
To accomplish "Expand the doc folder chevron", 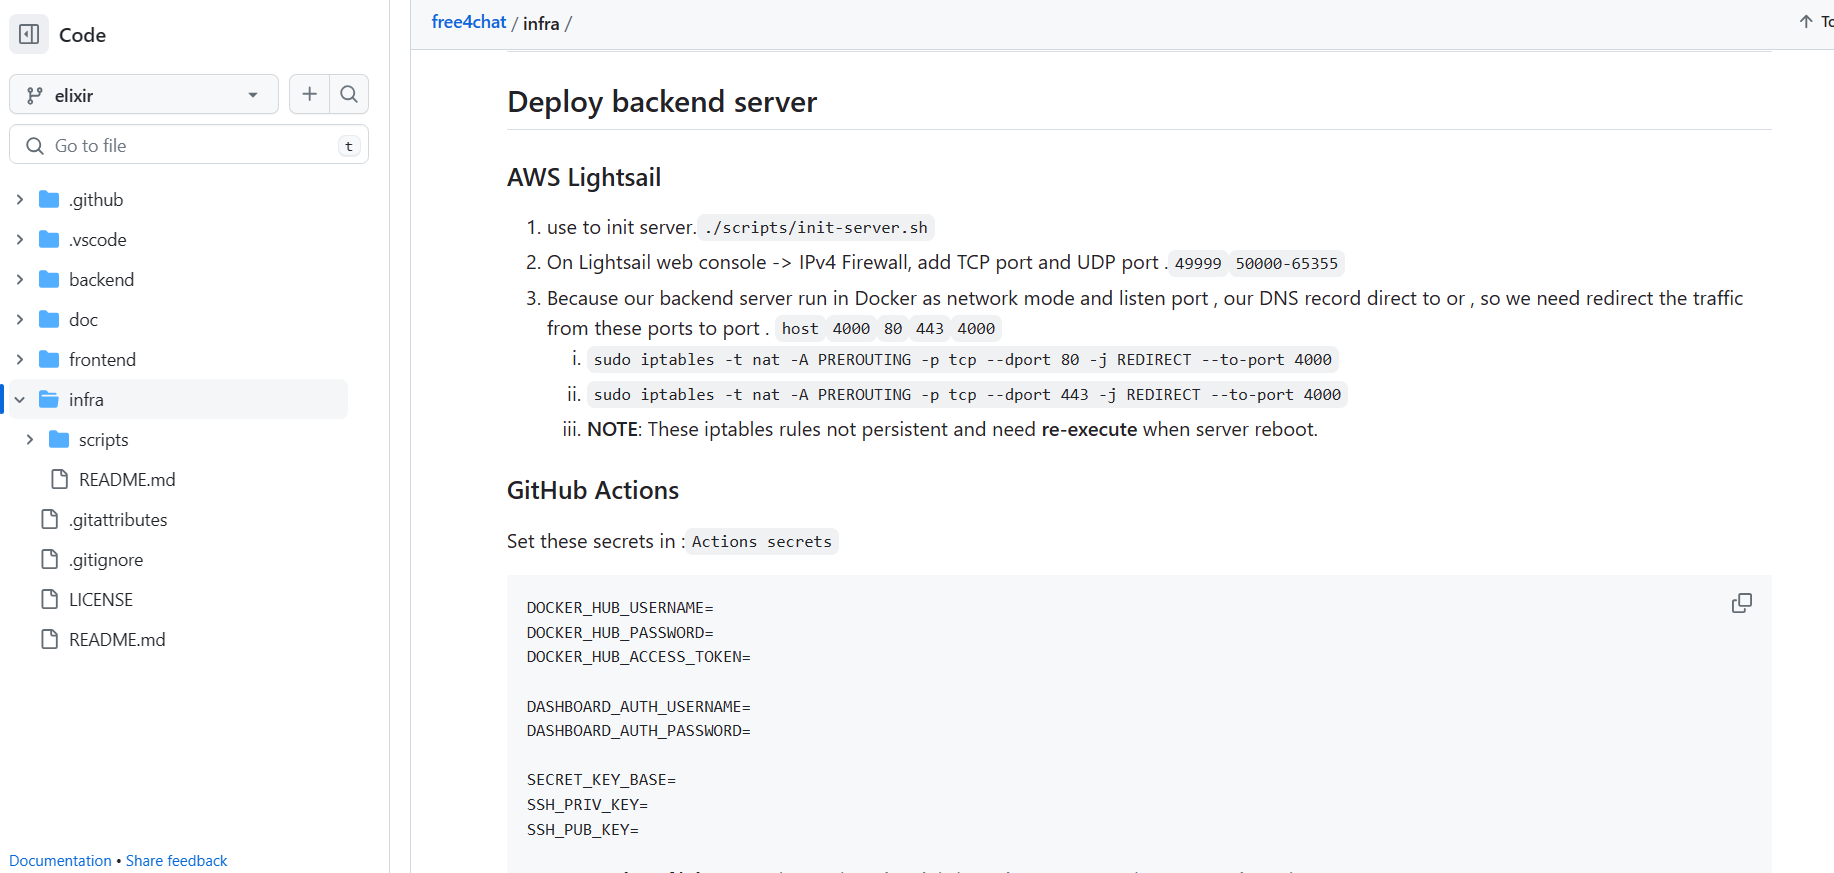I will pos(20,319).
